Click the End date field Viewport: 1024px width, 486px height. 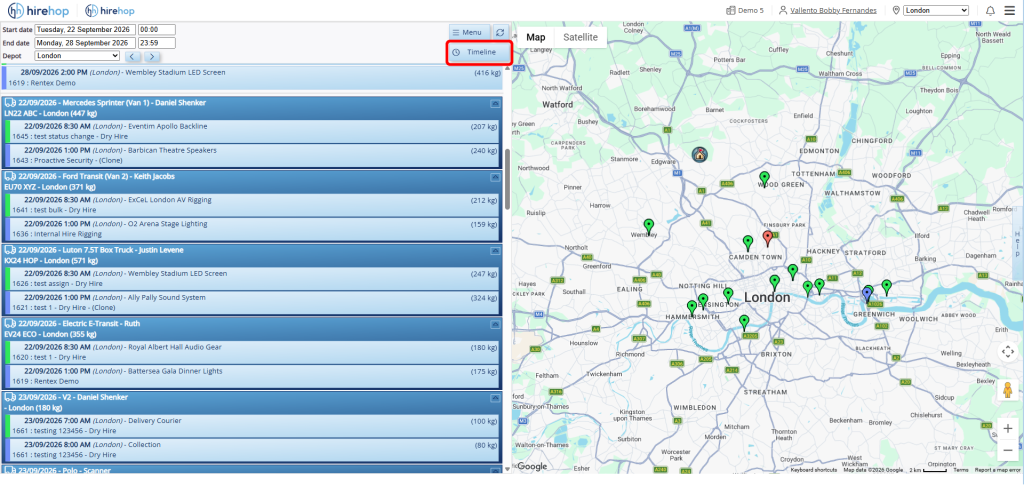[x=85, y=42]
